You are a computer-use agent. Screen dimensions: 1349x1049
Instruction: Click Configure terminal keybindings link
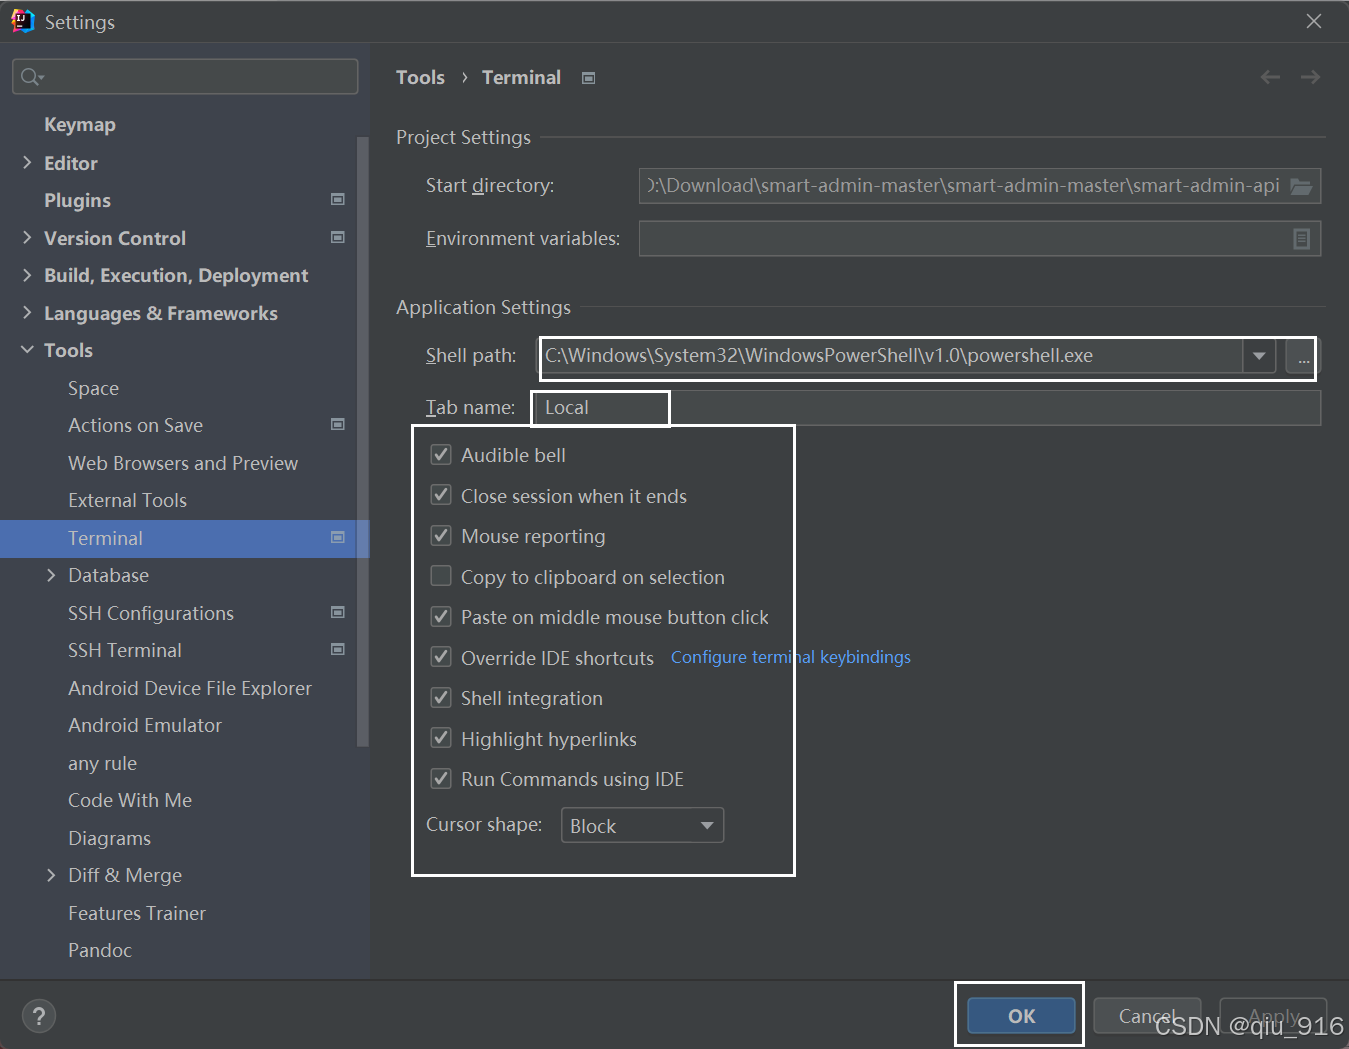click(x=790, y=657)
